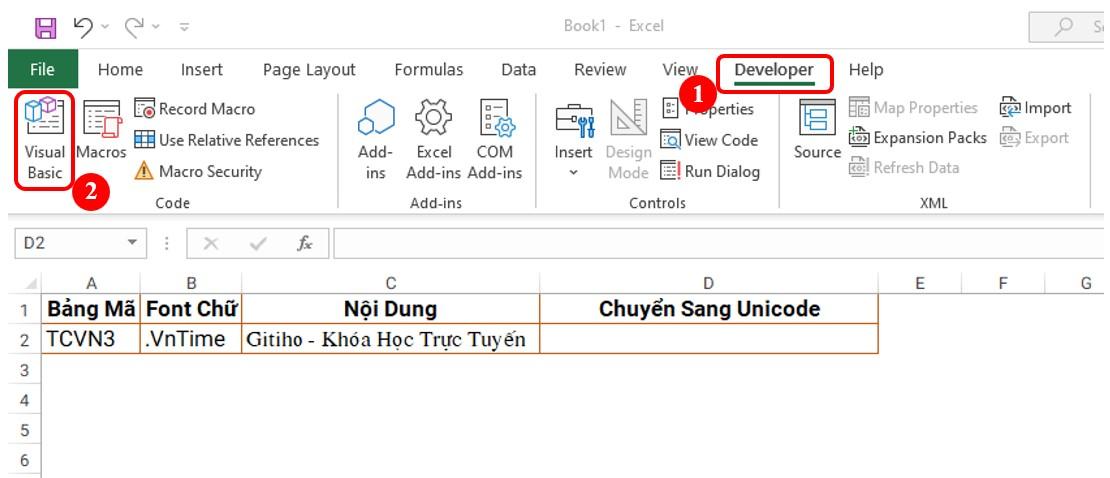Select cell "Font Chữ"
1110x478 pixels.
(191, 309)
